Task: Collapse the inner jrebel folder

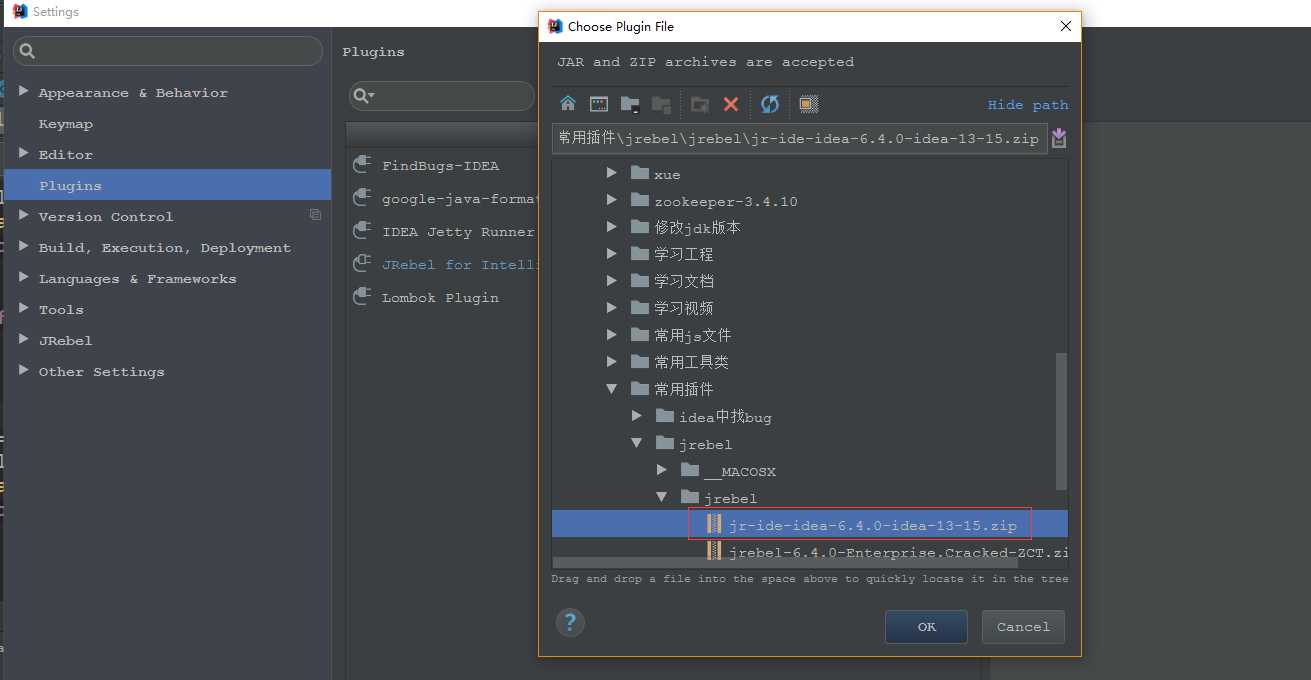Action: click(x=662, y=497)
